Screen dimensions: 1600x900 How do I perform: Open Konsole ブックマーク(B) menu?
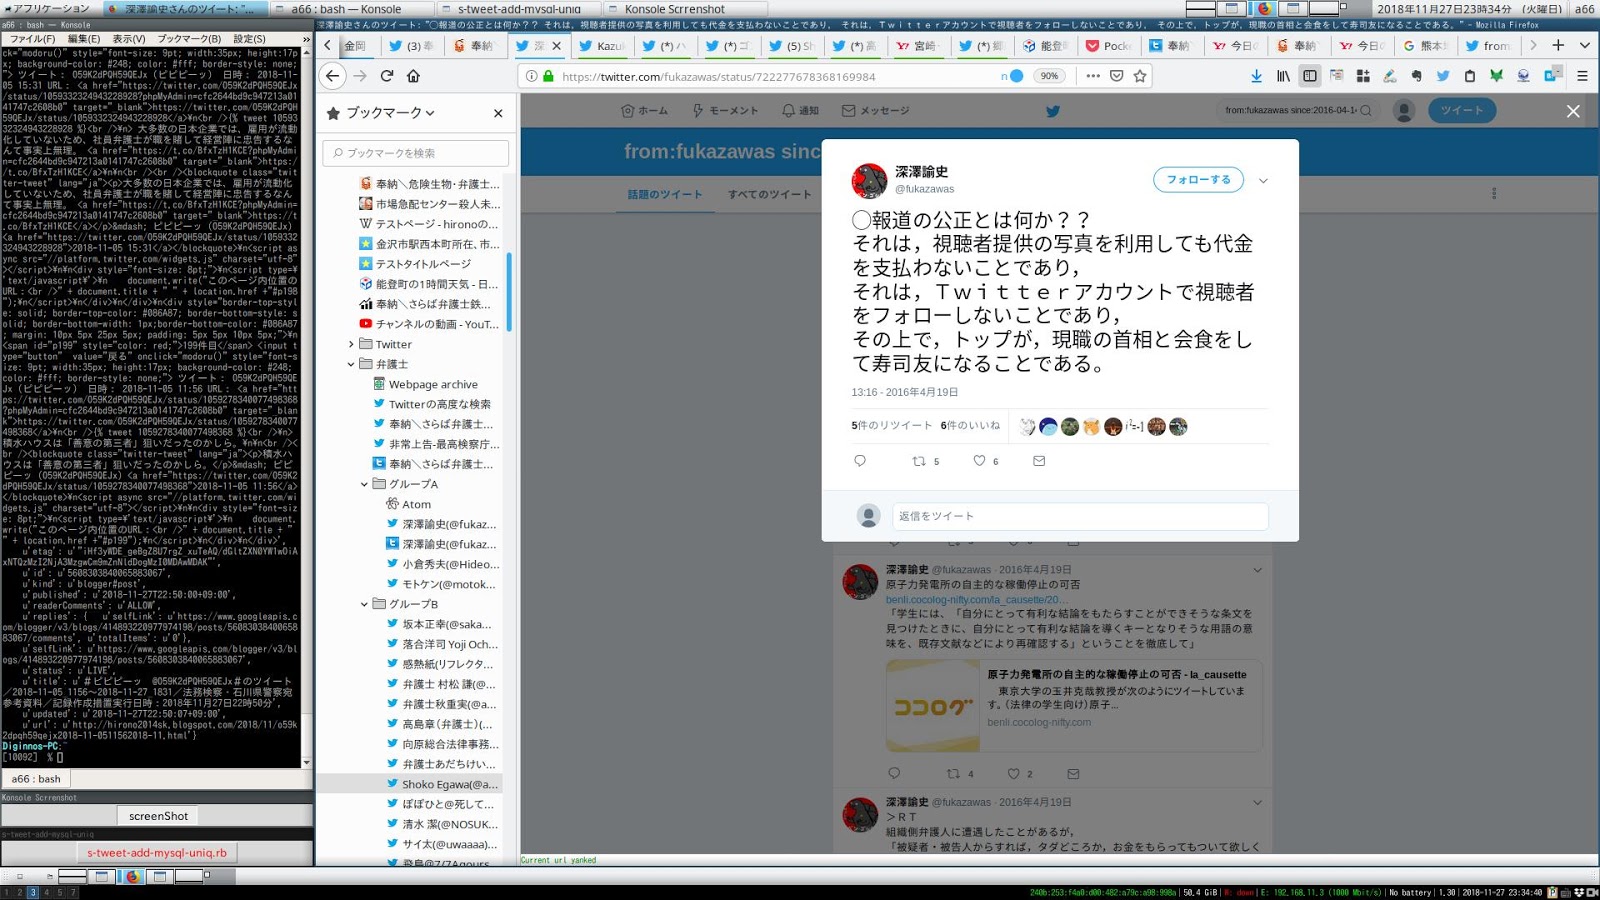point(189,39)
